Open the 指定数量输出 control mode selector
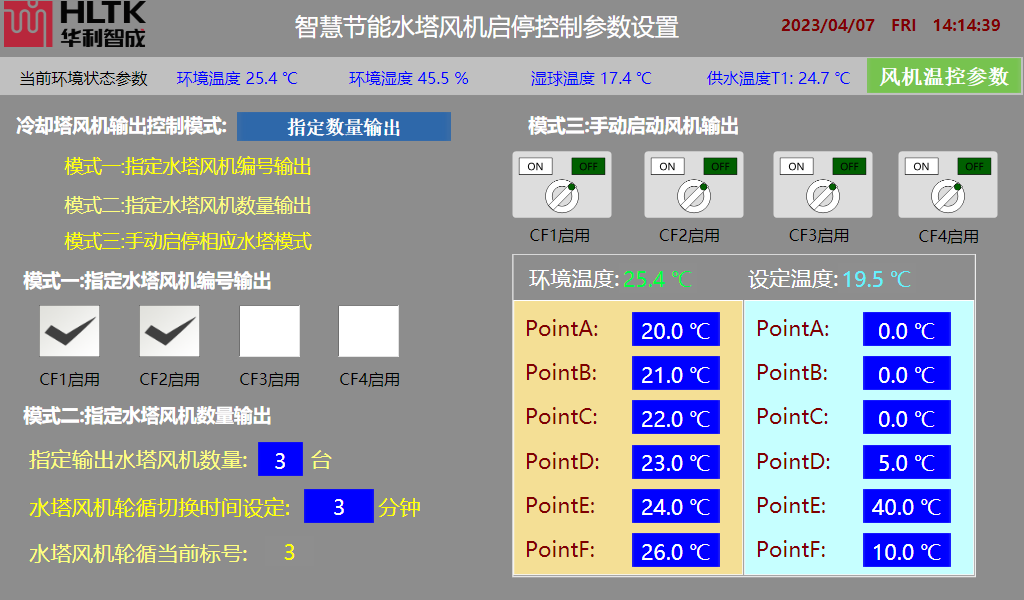 coord(344,127)
